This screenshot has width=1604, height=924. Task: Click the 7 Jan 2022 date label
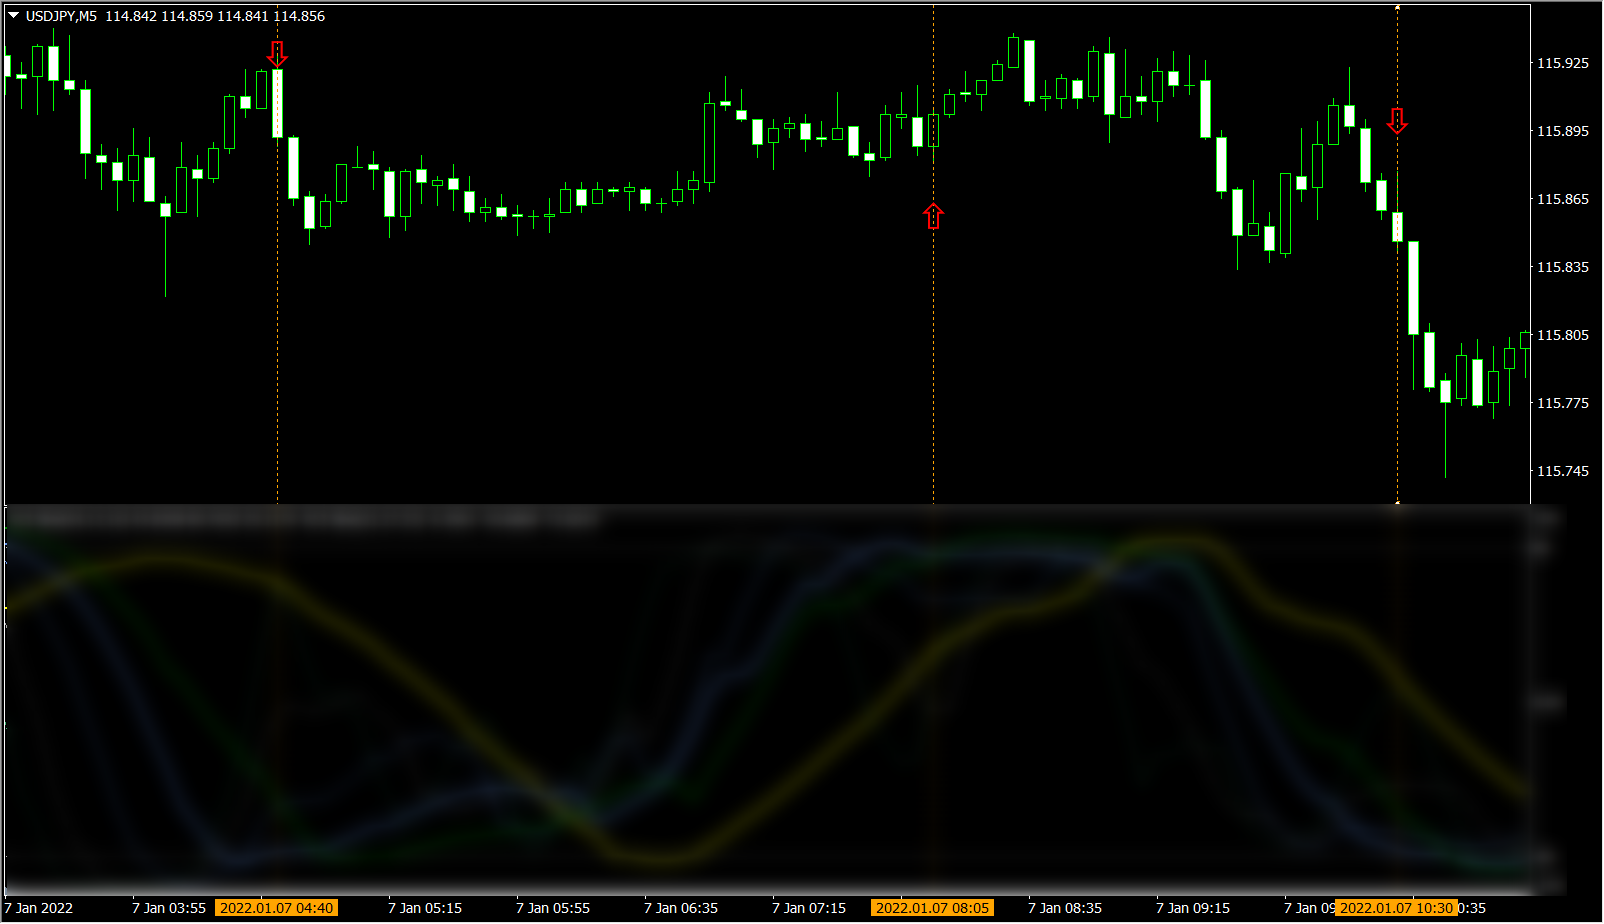(x=39, y=908)
